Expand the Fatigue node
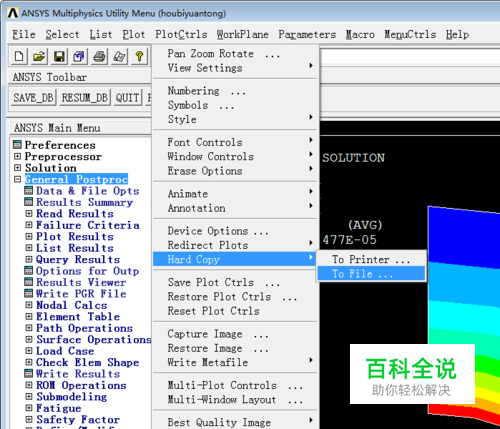The image size is (500, 429). coord(29,408)
